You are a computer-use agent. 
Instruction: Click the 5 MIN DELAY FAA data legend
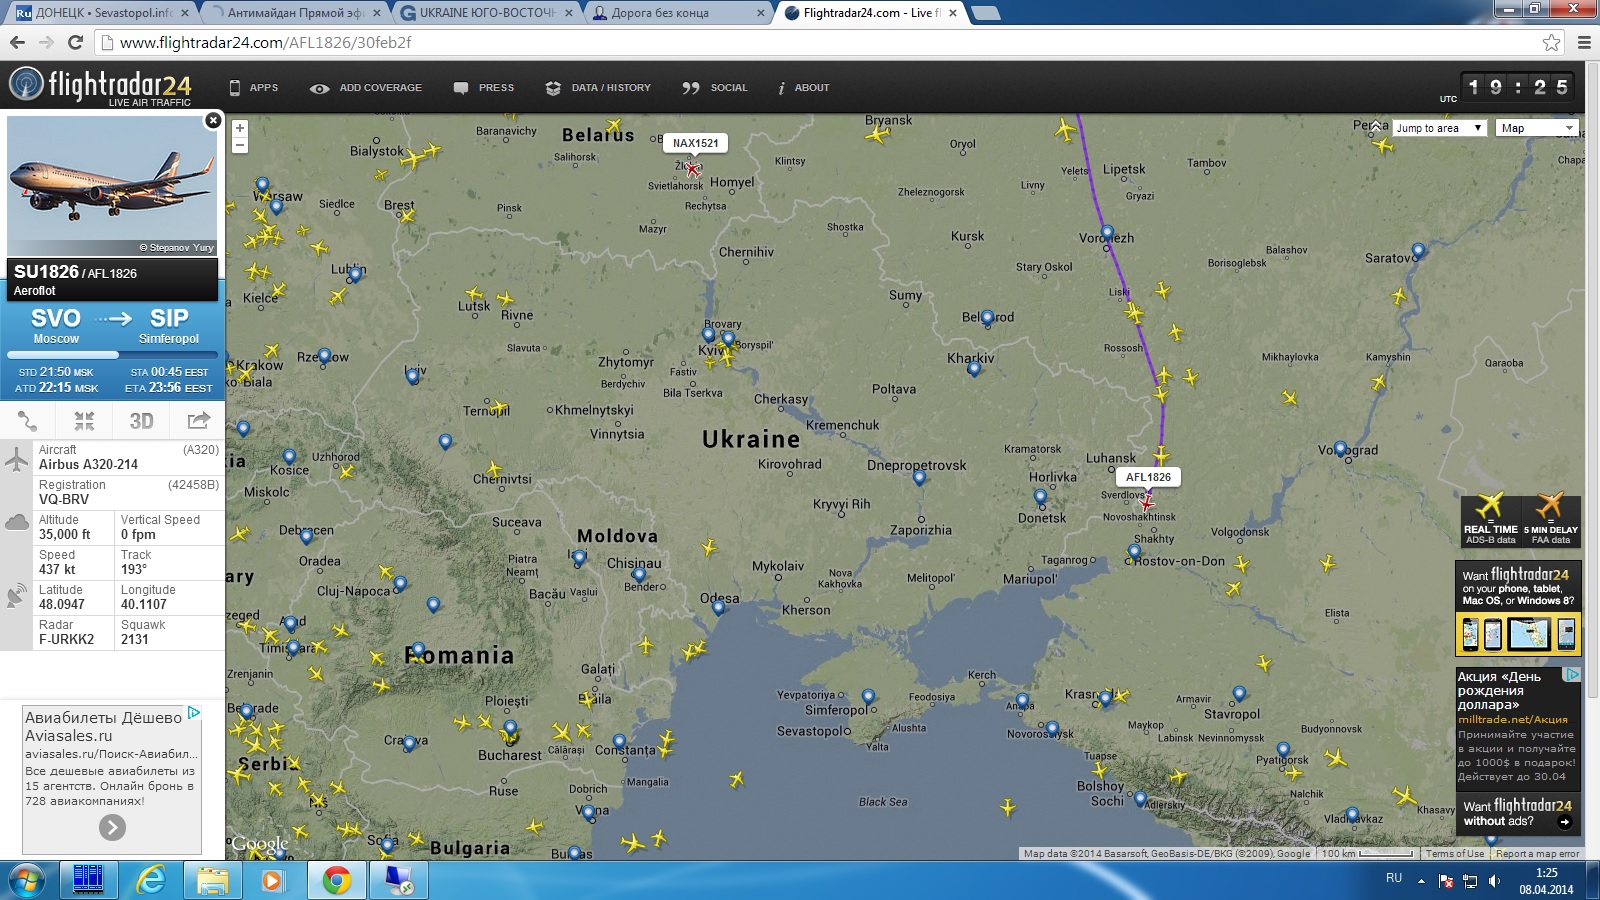point(1550,520)
